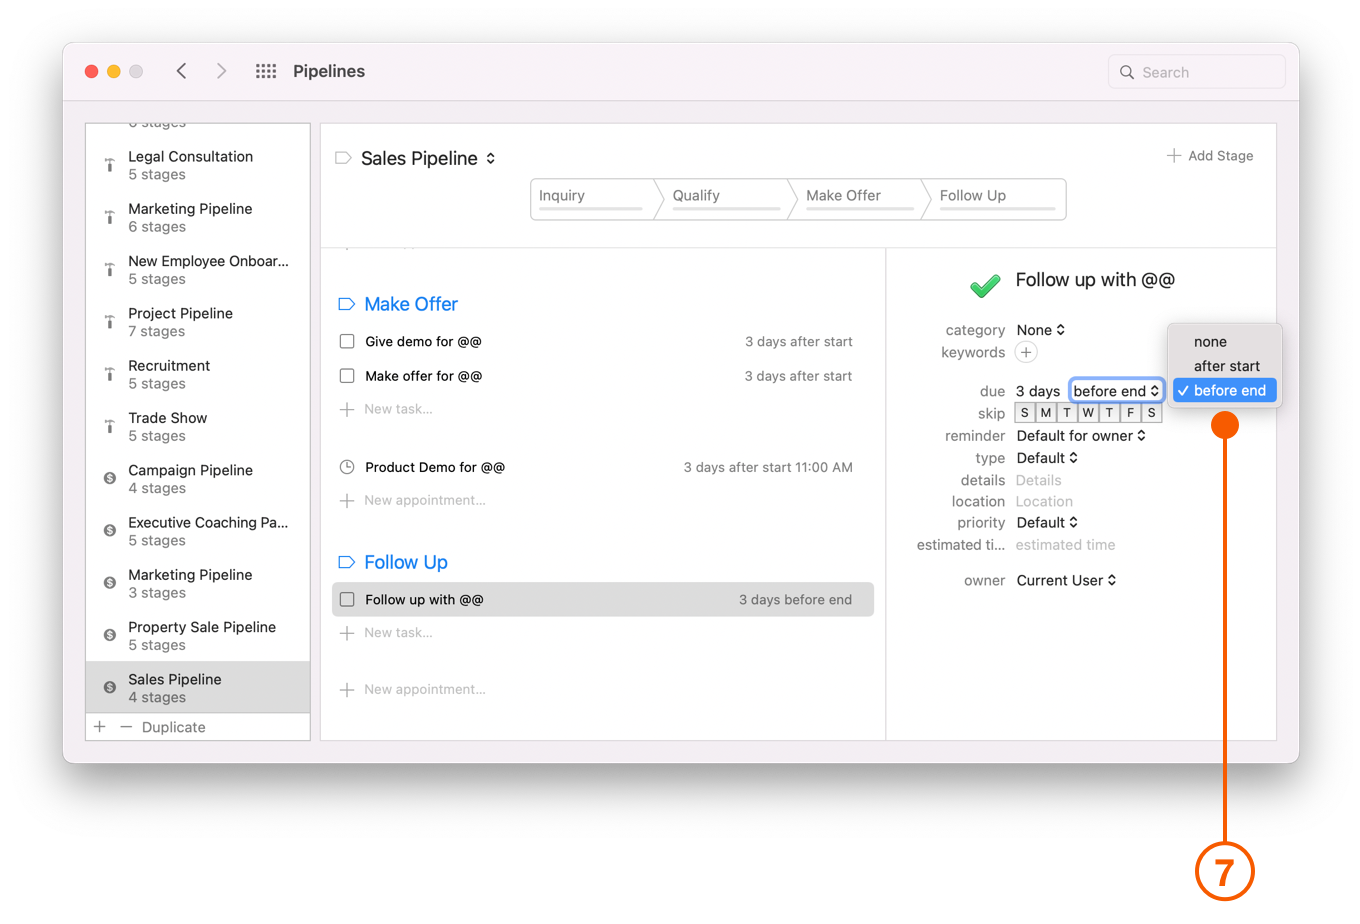Viewport: 1360px width, 924px height.
Task: Select none in the due menu
Action: tap(1210, 342)
